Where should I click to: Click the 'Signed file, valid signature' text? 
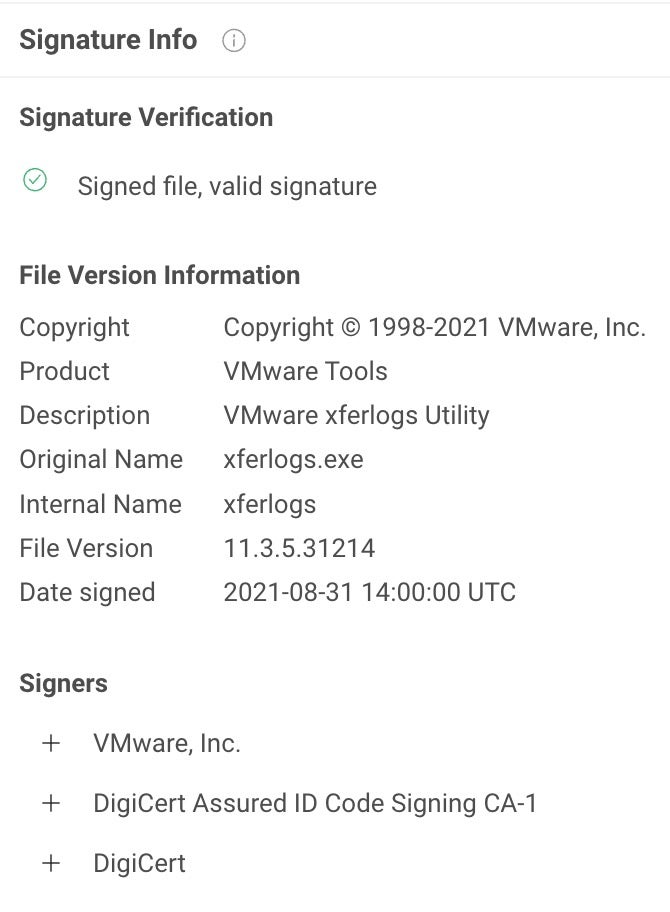click(x=227, y=186)
